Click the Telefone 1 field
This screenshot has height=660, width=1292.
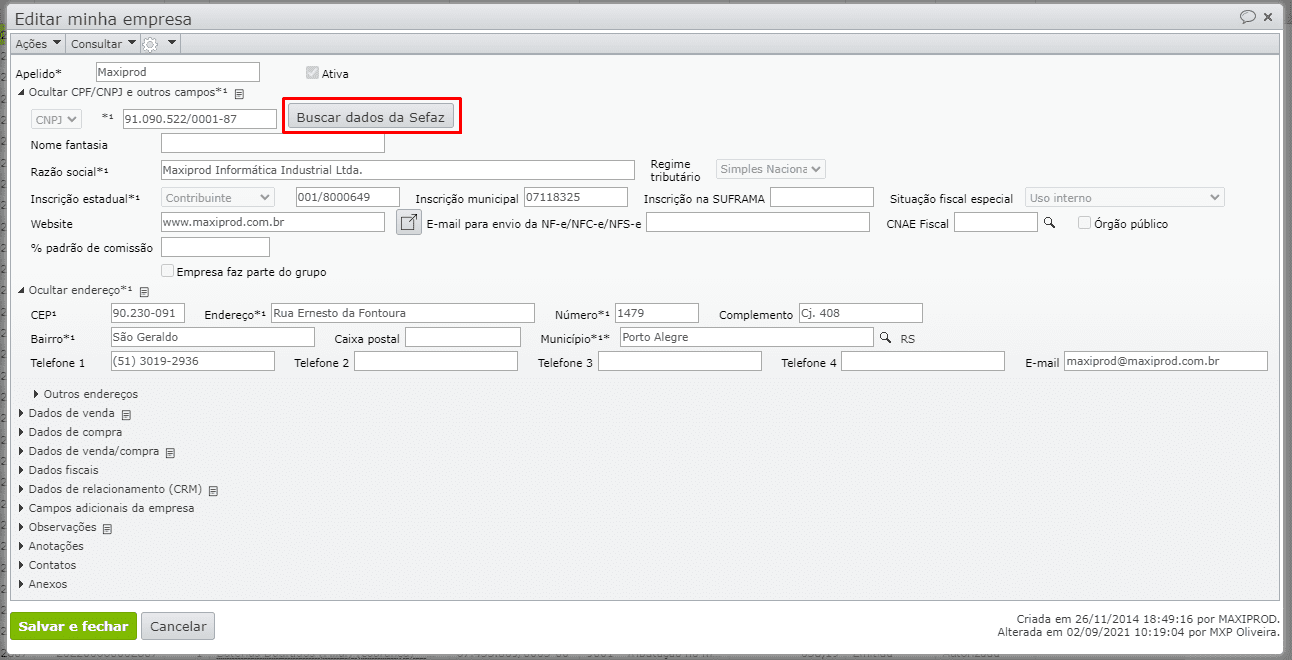pos(192,361)
